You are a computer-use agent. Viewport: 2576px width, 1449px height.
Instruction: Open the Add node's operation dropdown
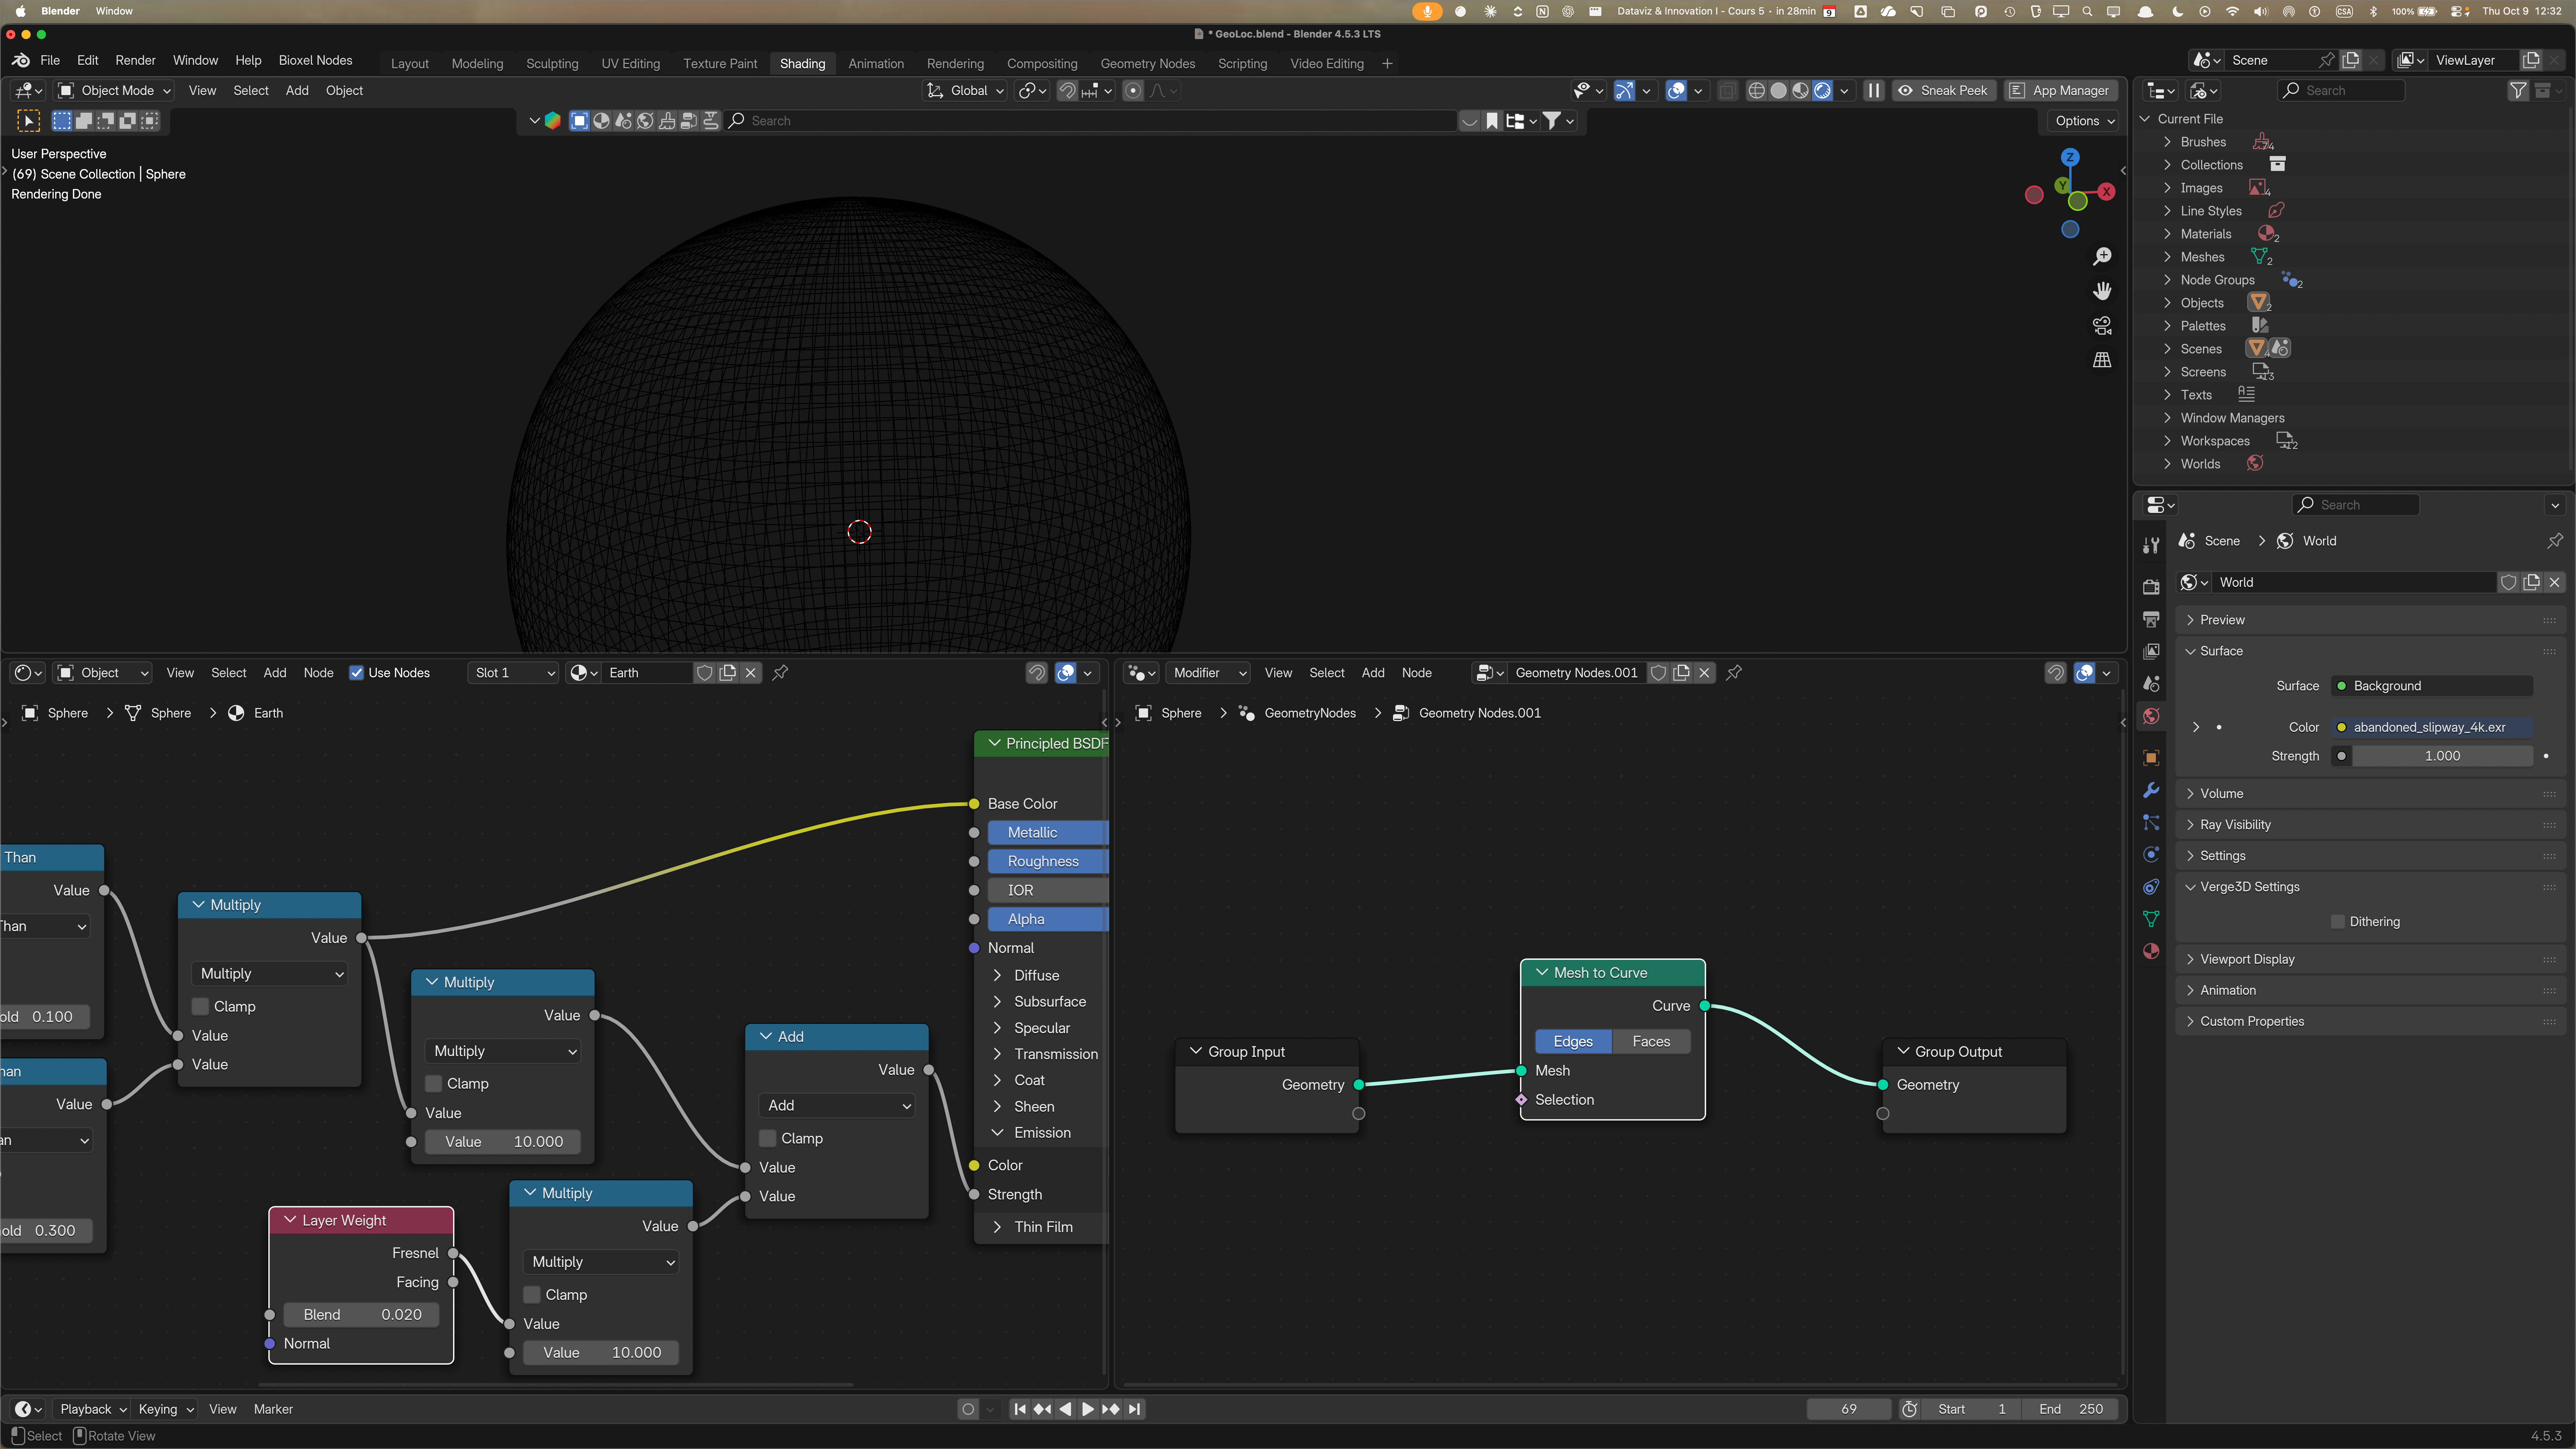(837, 1105)
